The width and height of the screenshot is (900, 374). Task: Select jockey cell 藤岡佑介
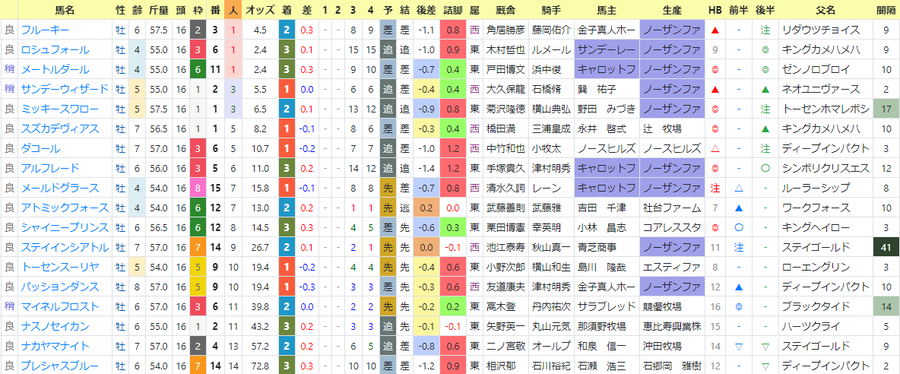point(552,30)
